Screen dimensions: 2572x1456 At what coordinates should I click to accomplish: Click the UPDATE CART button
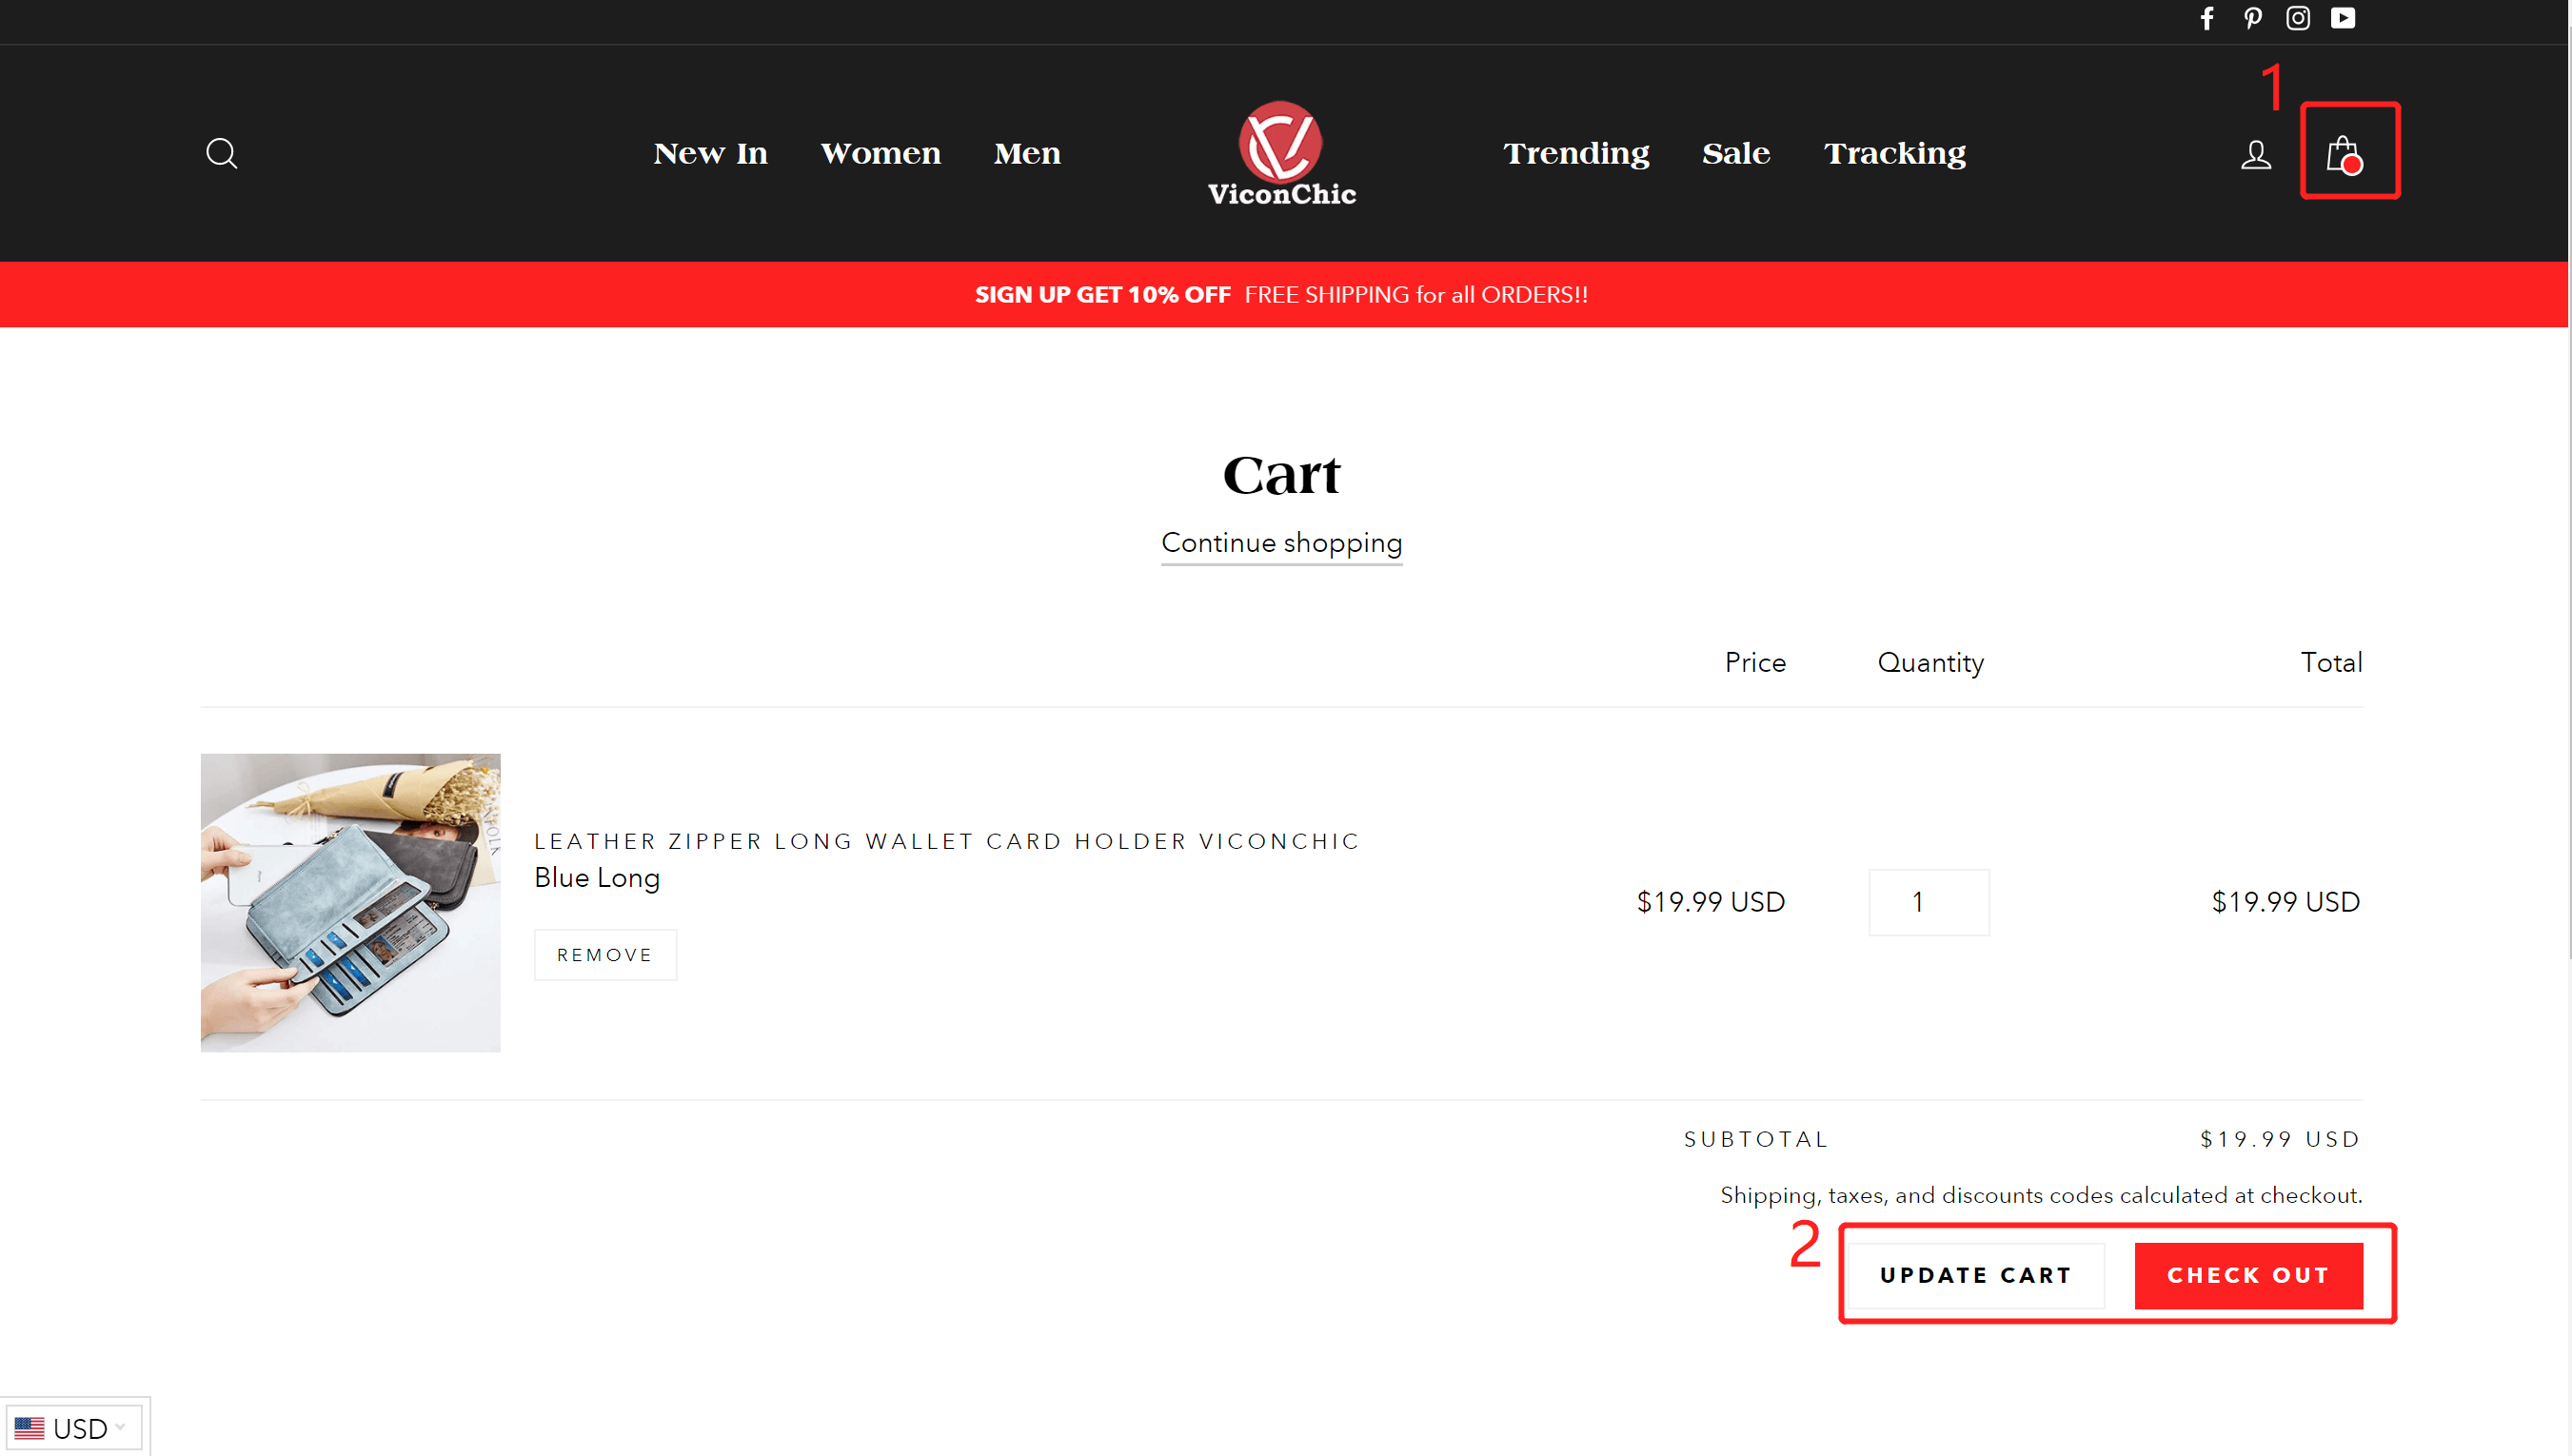[x=1975, y=1275]
